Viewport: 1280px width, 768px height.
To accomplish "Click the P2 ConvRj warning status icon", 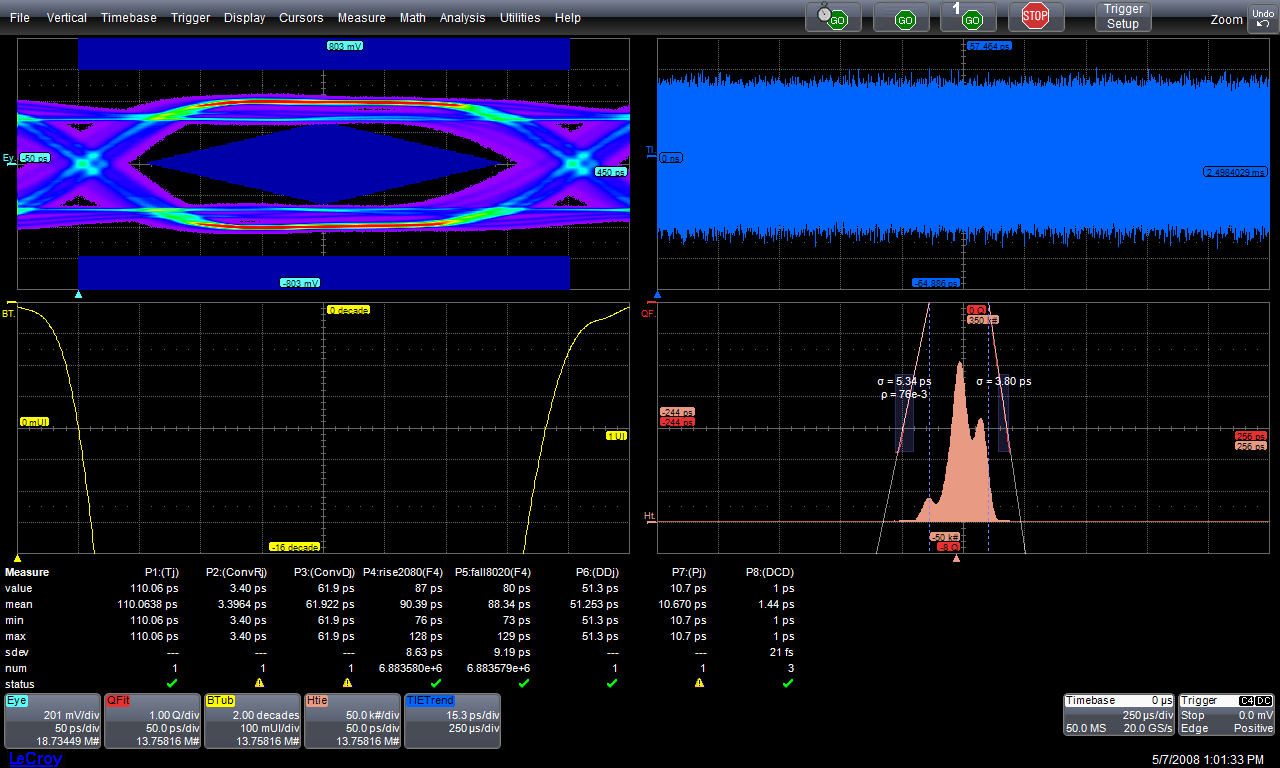I will point(259,683).
